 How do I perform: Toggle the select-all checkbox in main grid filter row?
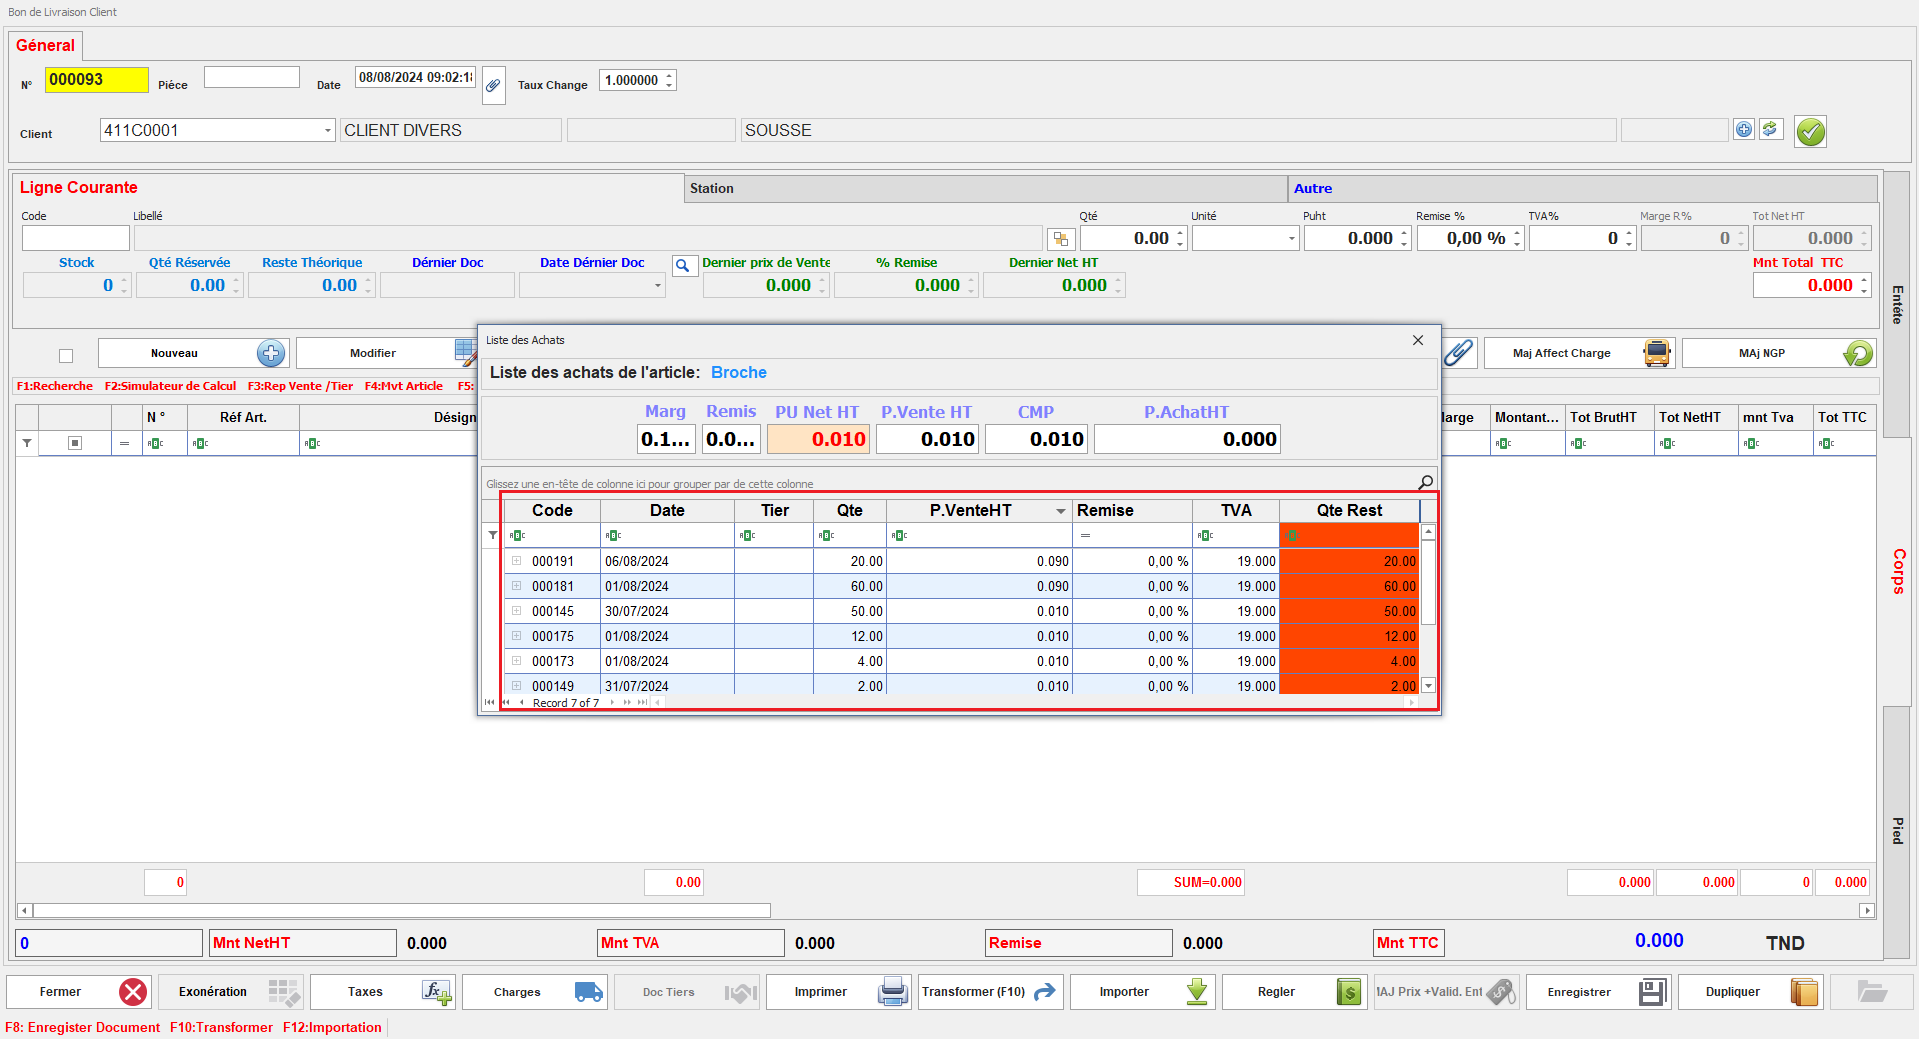(75, 443)
